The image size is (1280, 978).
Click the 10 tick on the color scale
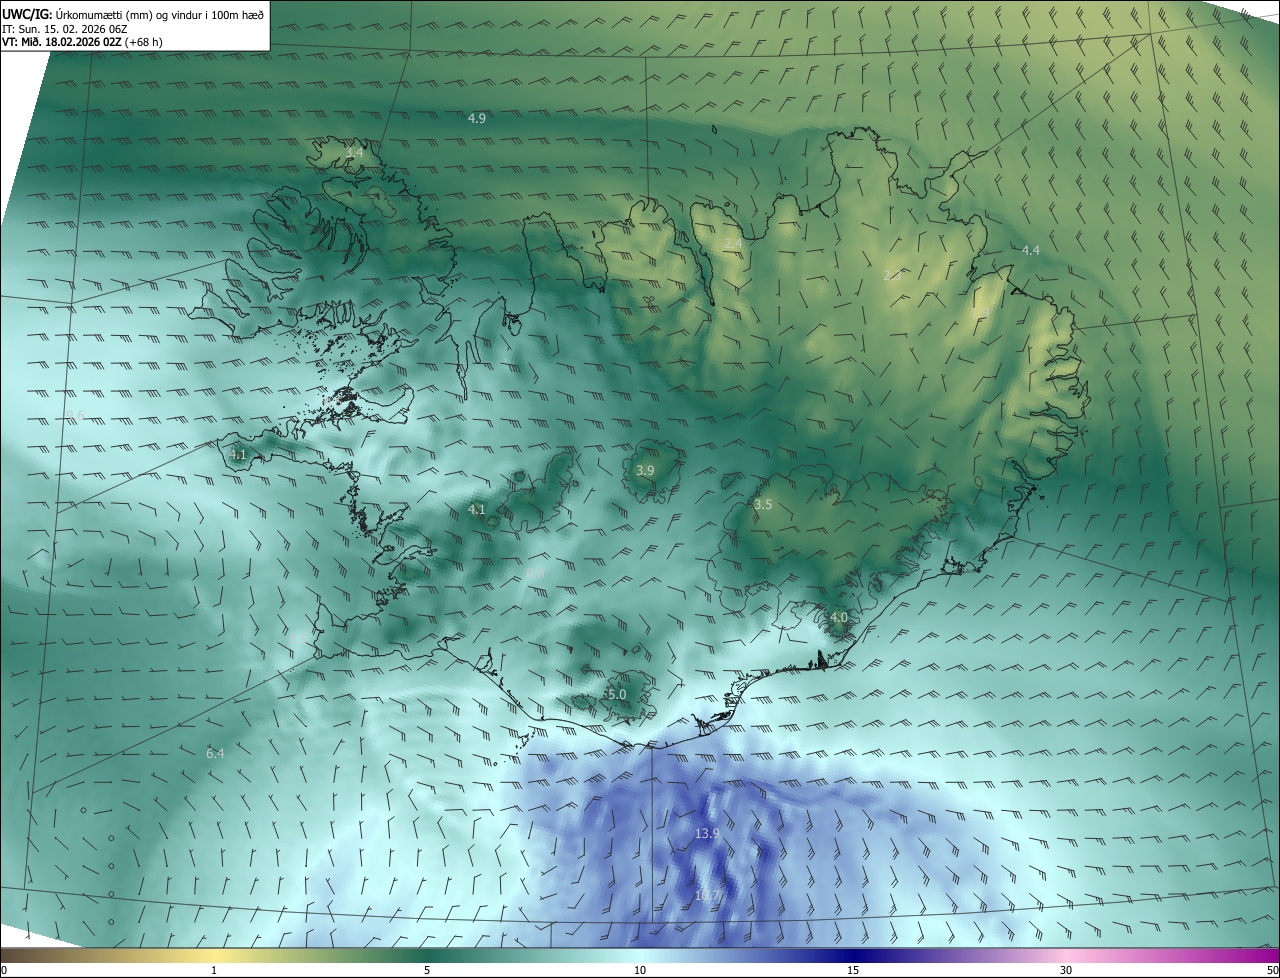click(x=640, y=970)
